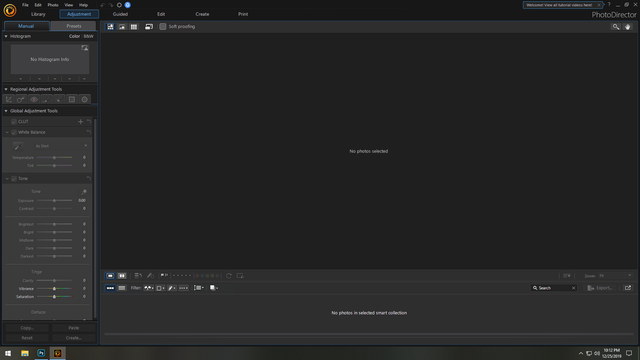The image size is (640, 360).
Task: Collapse the White Balance group chevron
Action: (7, 132)
